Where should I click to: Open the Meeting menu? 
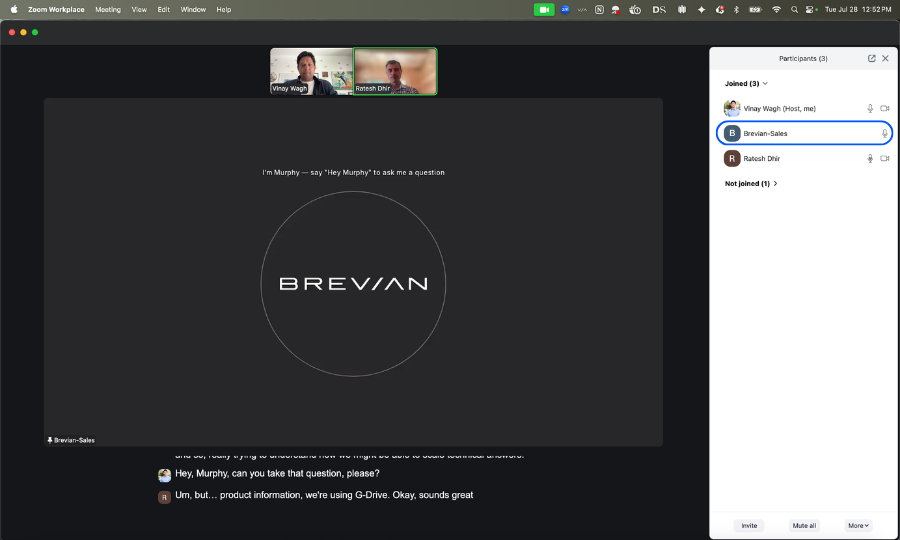(x=108, y=10)
